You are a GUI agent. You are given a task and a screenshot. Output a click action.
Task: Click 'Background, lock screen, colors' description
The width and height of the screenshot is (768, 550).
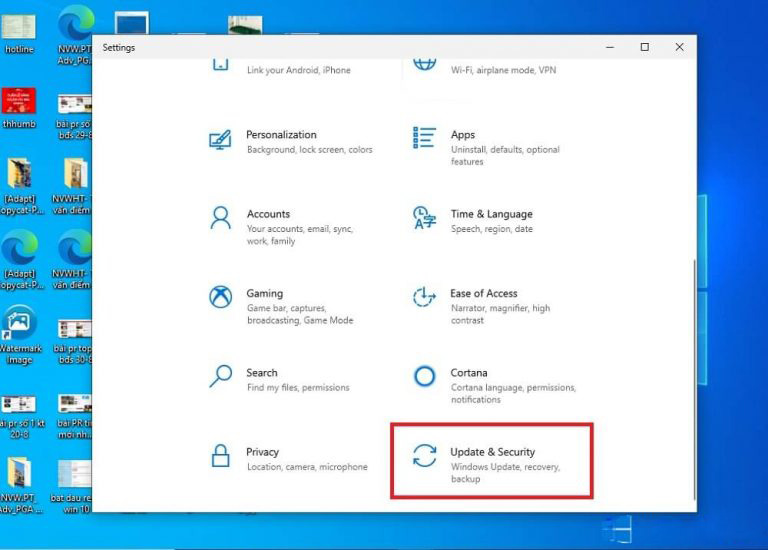310,149
